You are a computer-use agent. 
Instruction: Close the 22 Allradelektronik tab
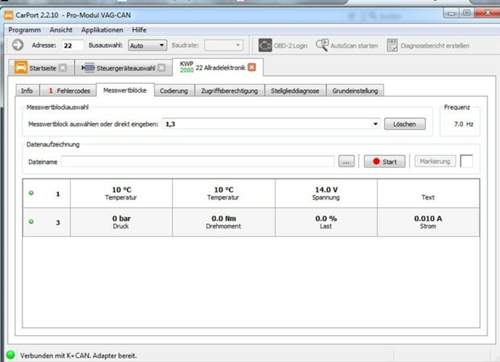point(252,67)
